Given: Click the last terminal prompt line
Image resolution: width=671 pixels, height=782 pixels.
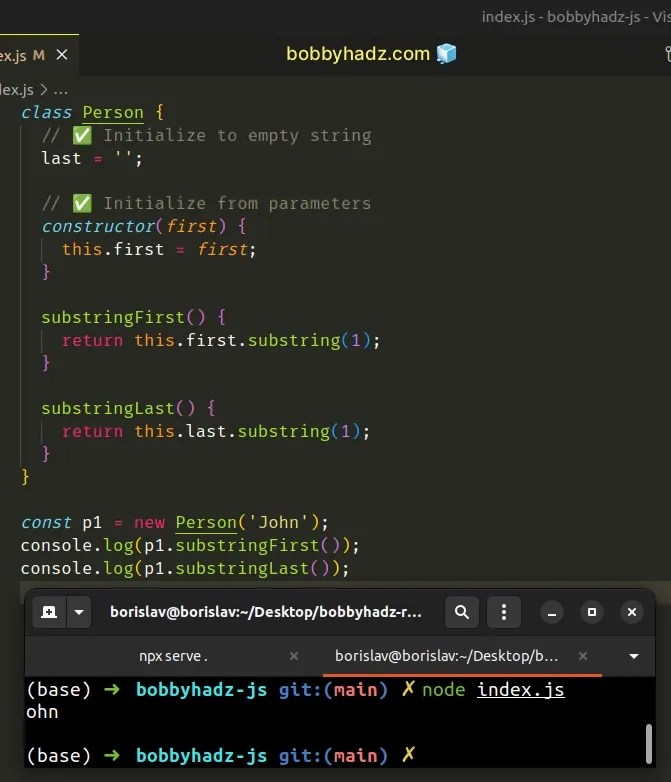Looking at the screenshot, I should 221,756.
